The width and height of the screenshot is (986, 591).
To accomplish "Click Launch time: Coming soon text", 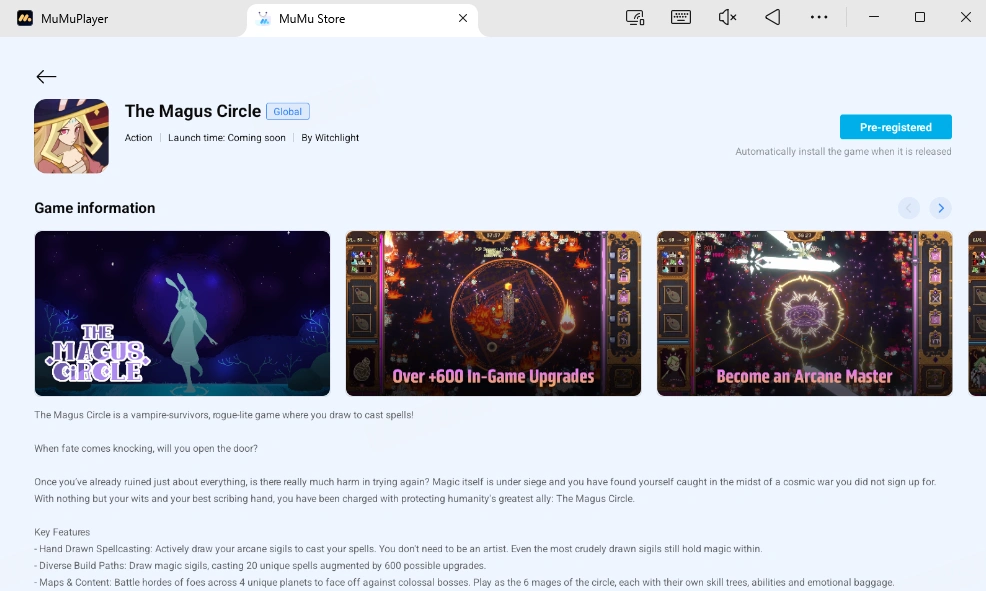I will (x=226, y=138).
